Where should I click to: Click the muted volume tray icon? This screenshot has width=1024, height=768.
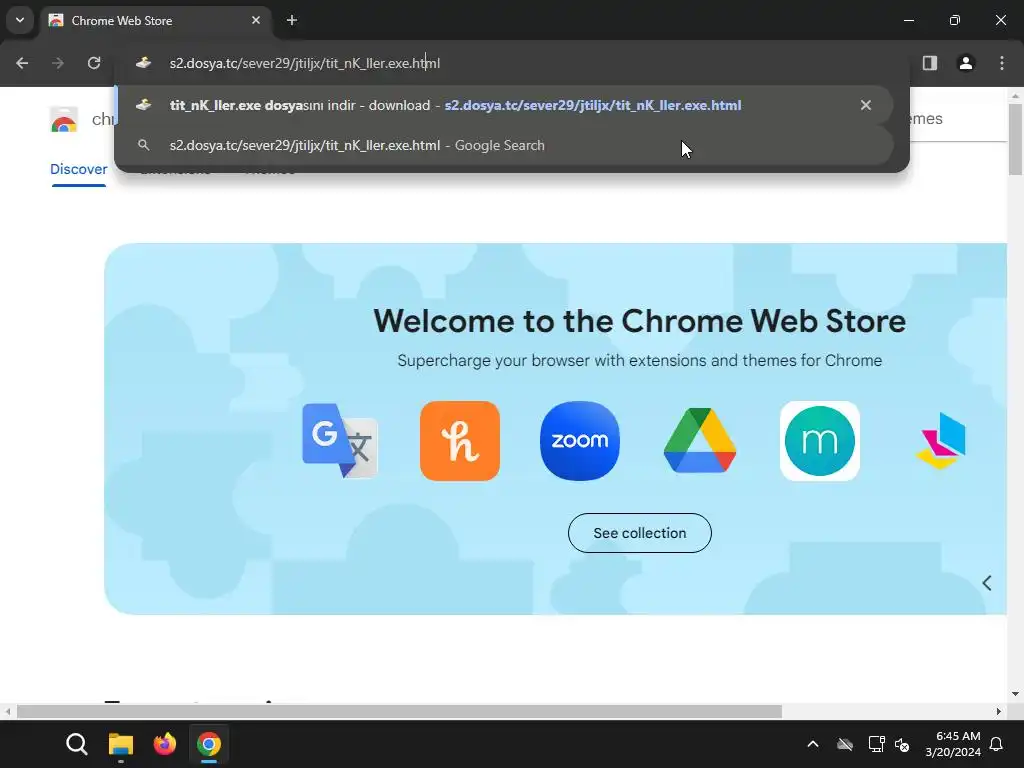pyautogui.click(x=903, y=744)
